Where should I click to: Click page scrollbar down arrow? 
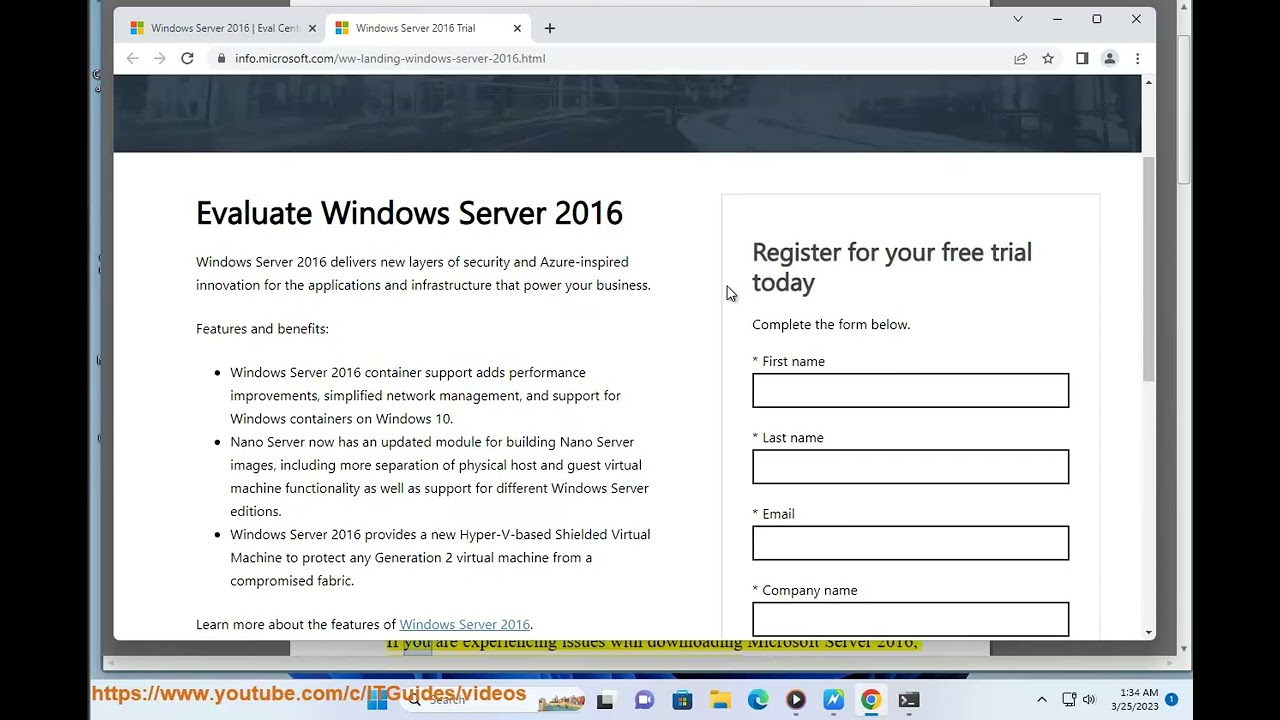pyautogui.click(x=1148, y=632)
